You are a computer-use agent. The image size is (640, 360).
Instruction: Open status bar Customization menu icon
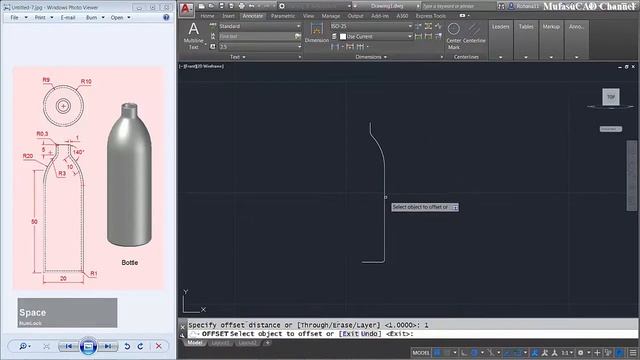(632, 352)
